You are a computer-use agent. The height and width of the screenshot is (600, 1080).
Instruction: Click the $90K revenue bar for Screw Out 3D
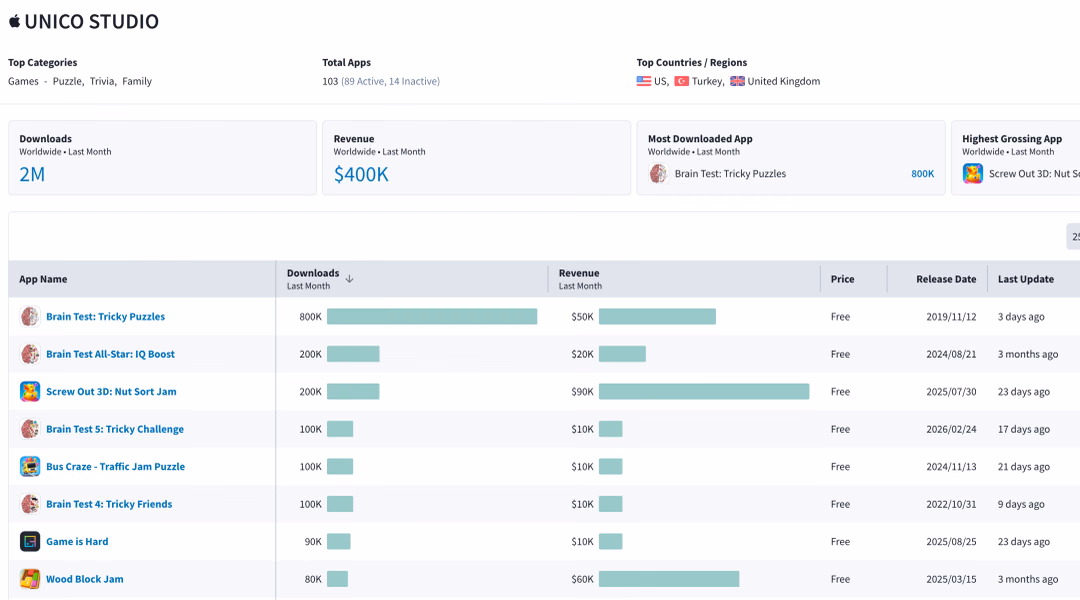click(704, 391)
